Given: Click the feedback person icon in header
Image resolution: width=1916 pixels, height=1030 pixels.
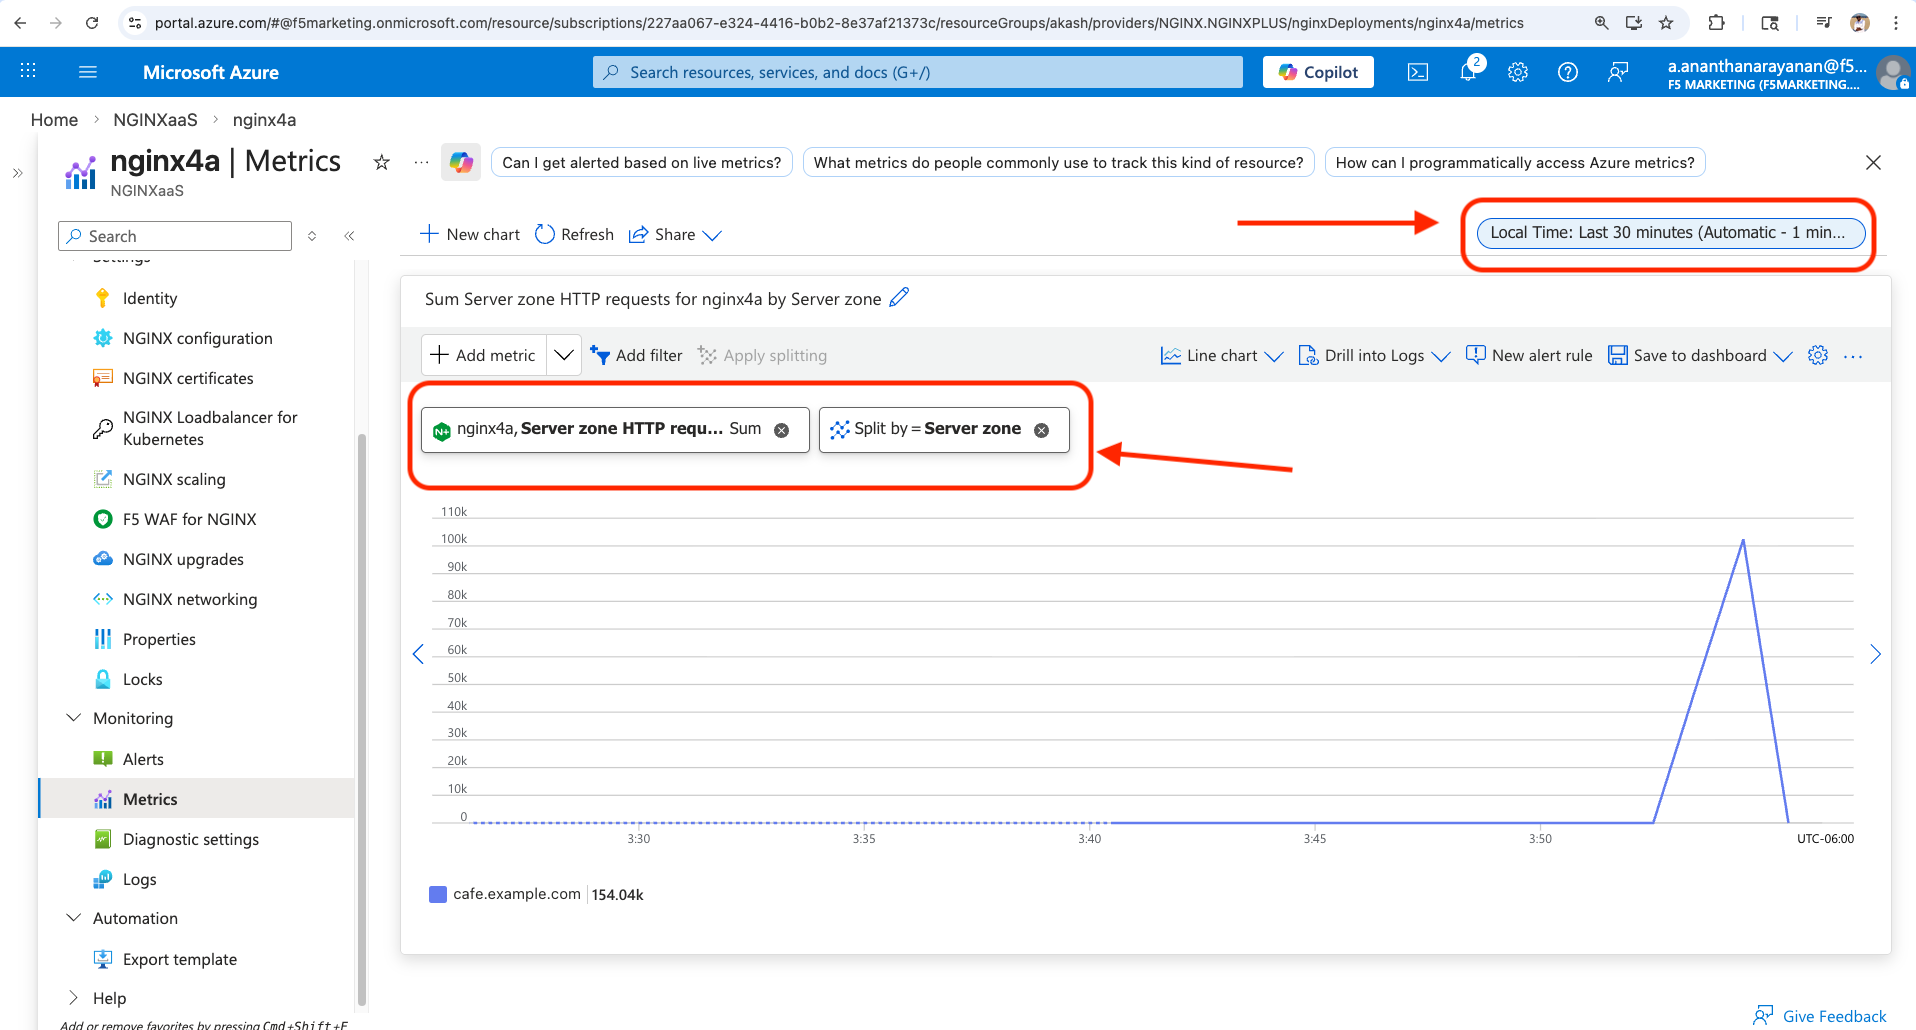Looking at the screenshot, I should pyautogui.click(x=1618, y=72).
